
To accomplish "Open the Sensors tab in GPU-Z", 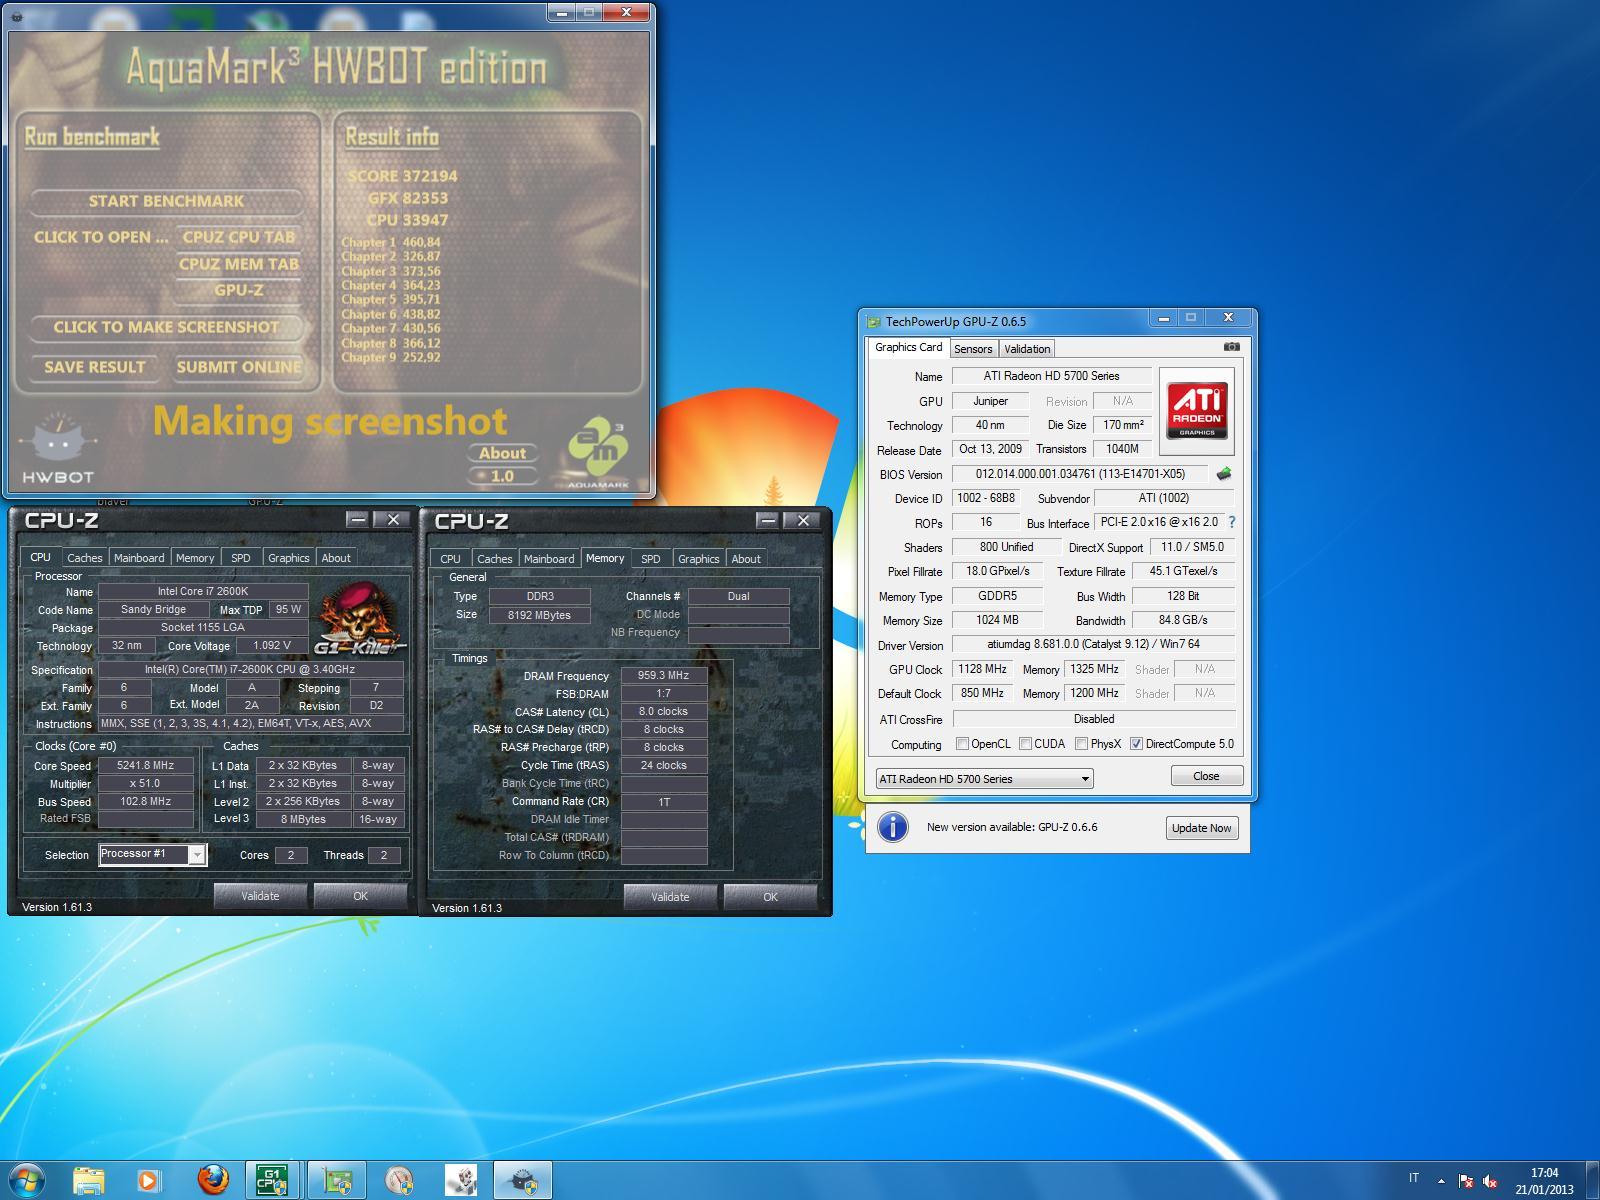I will [x=973, y=349].
